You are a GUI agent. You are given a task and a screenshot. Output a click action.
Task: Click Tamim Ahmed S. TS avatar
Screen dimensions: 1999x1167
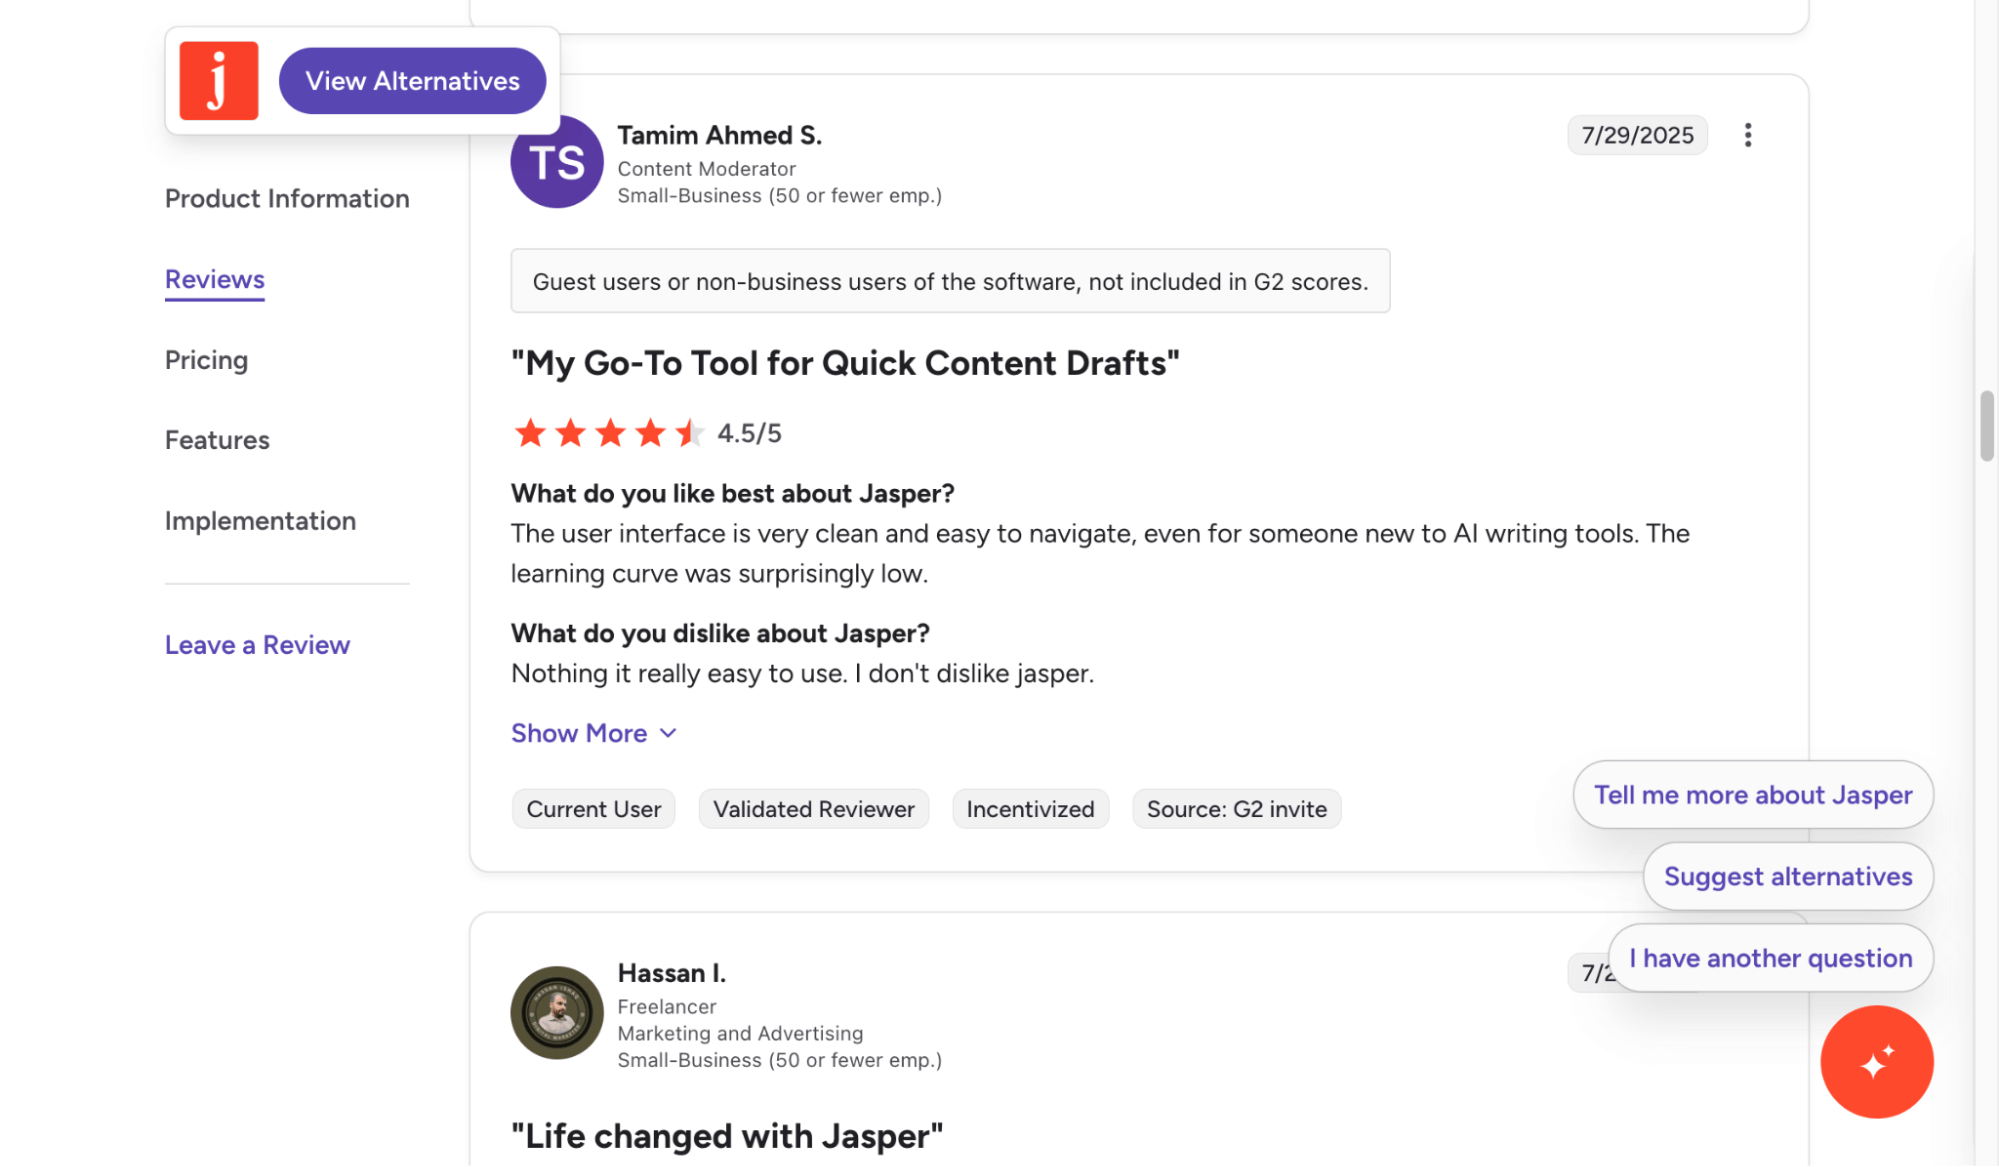pos(557,162)
